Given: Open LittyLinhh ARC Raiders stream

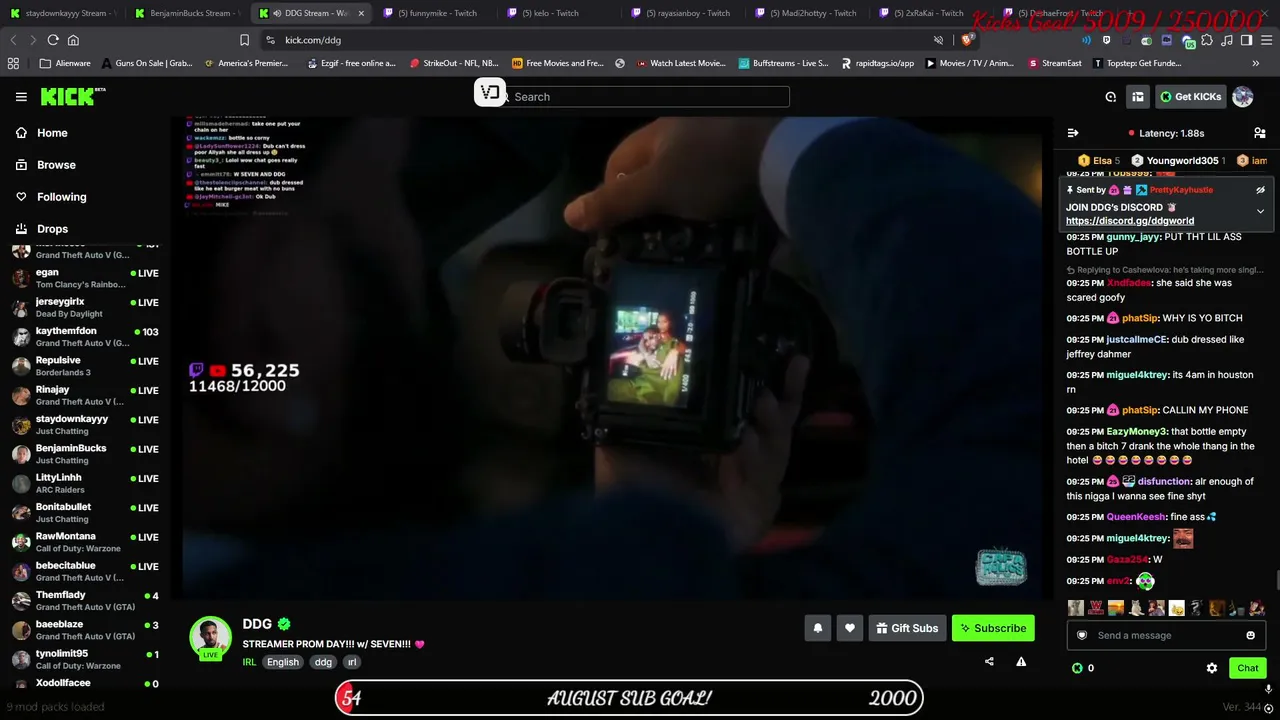Looking at the screenshot, I should pyautogui.click(x=85, y=483).
